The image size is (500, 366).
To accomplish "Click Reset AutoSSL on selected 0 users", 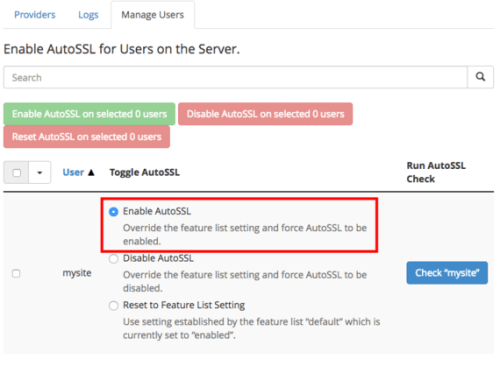I will pos(87,137).
